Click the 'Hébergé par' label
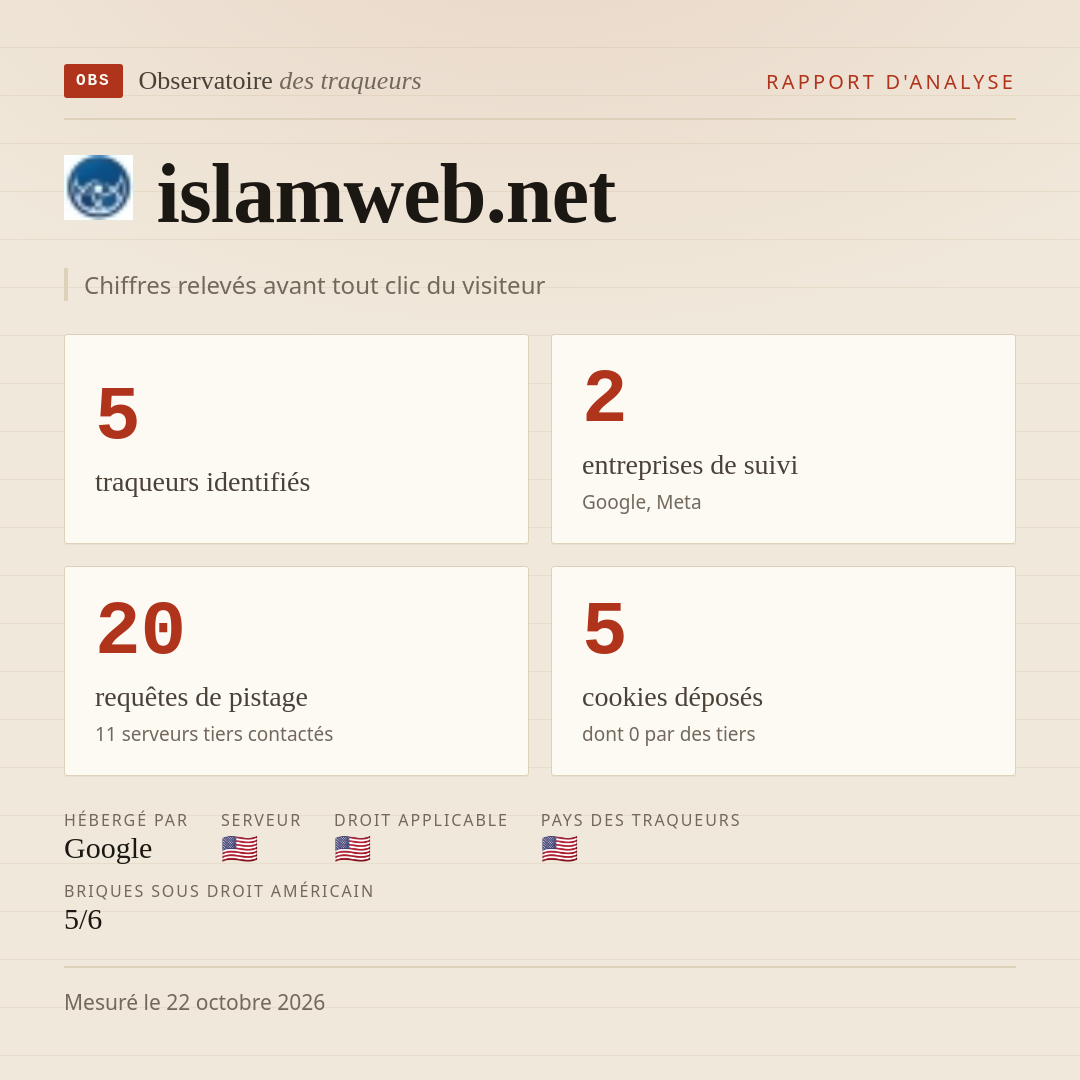1080x1080 pixels. click(126, 820)
